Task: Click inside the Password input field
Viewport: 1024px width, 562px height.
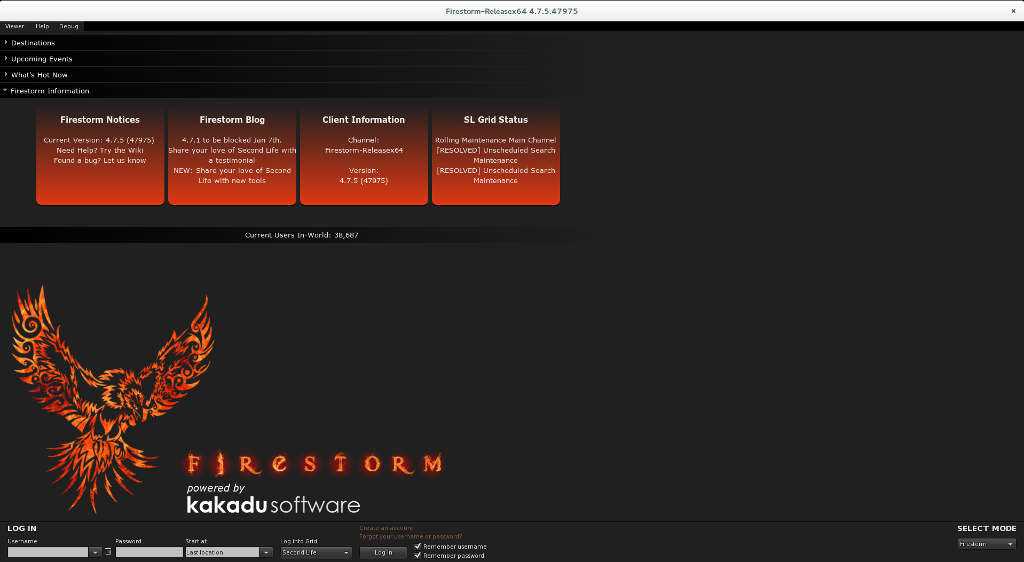Action: [x=148, y=552]
